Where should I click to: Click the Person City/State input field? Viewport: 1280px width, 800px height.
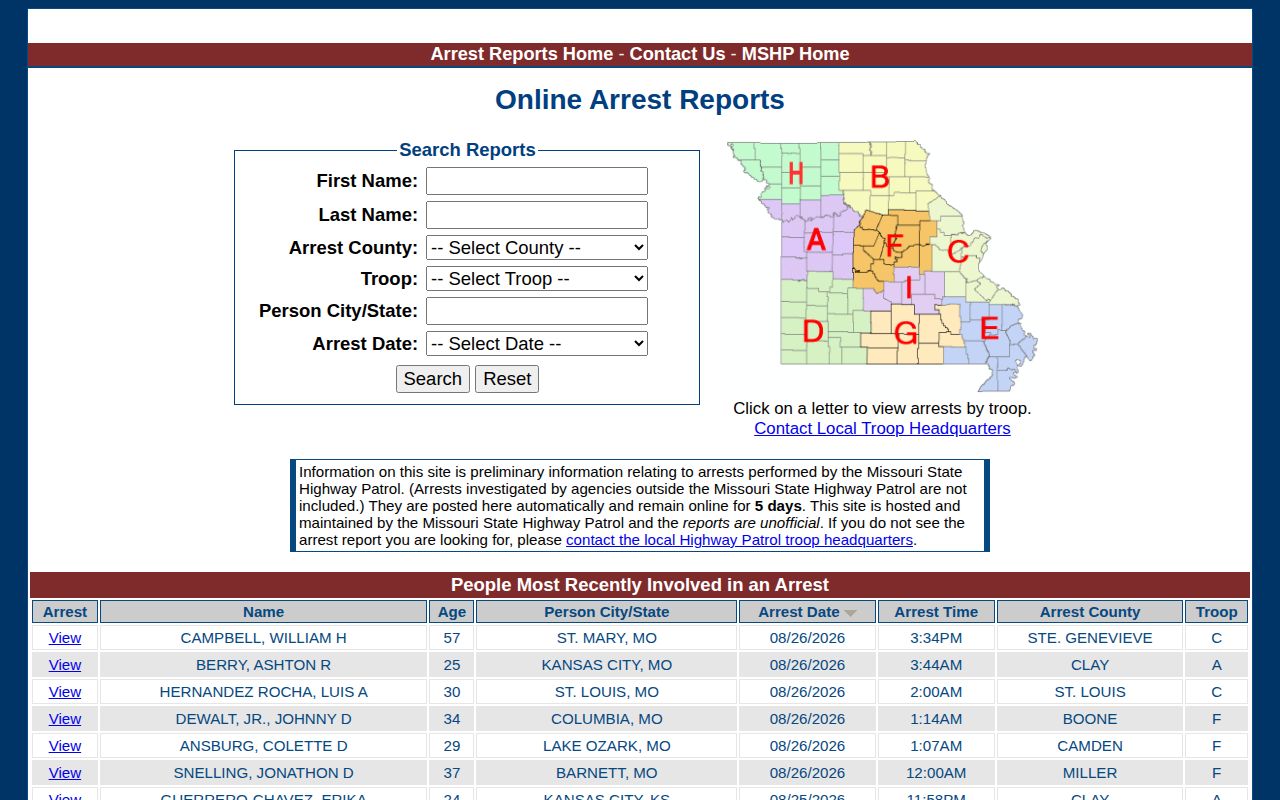click(x=537, y=311)
